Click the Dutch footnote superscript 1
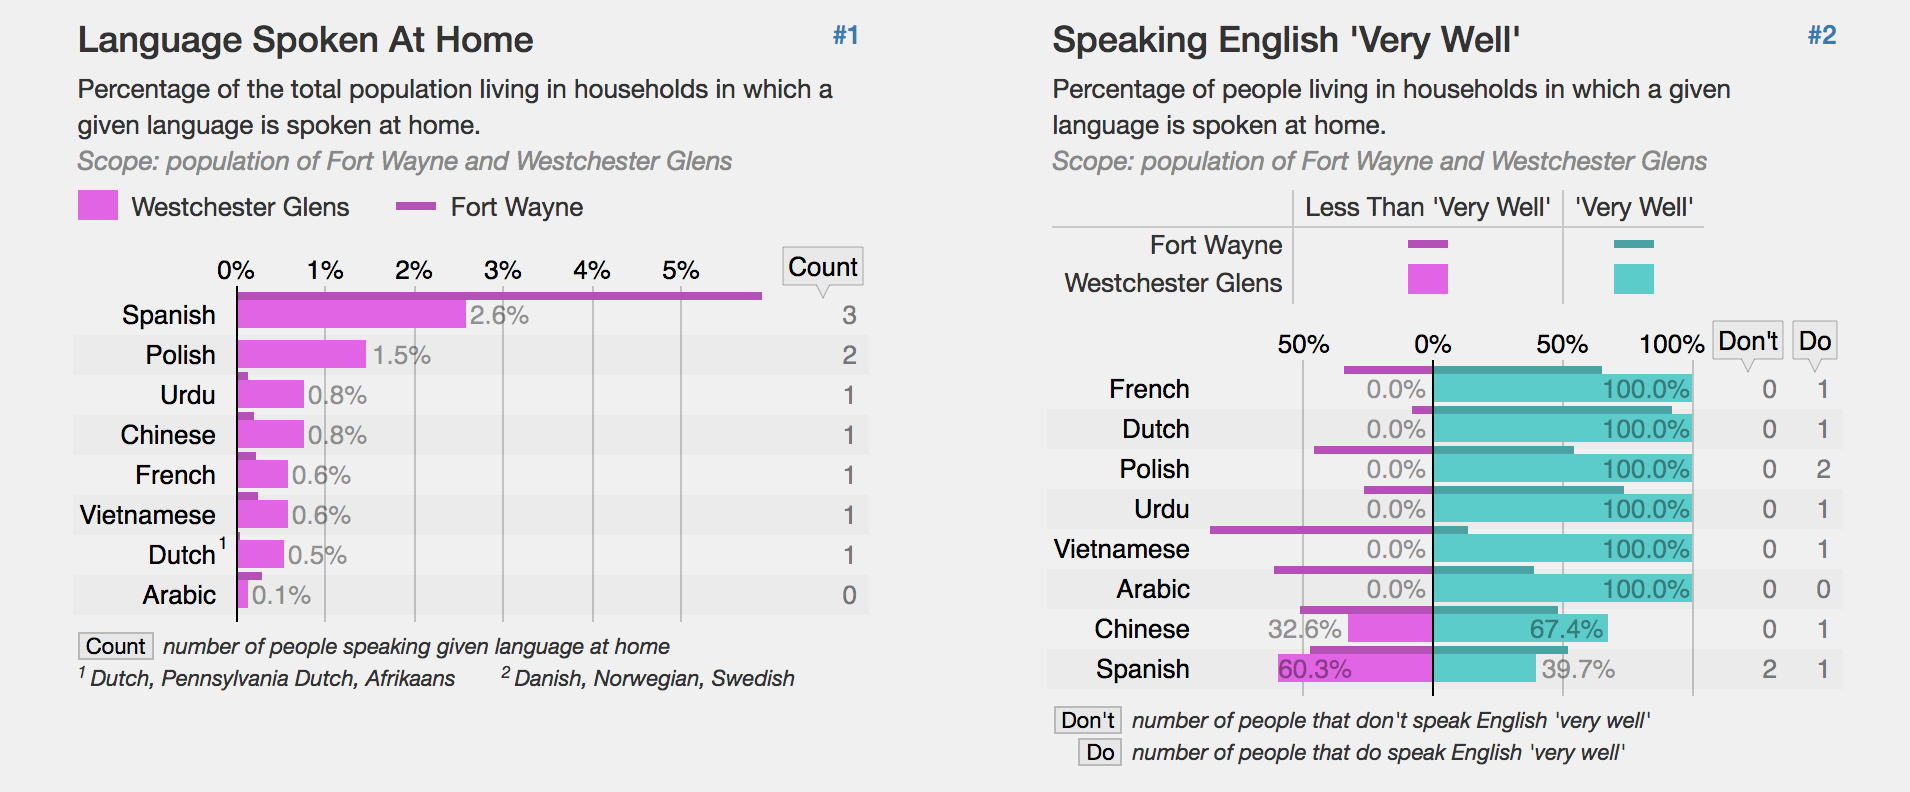The width and height of the screenshot is (1910, 792). point(222,544)
